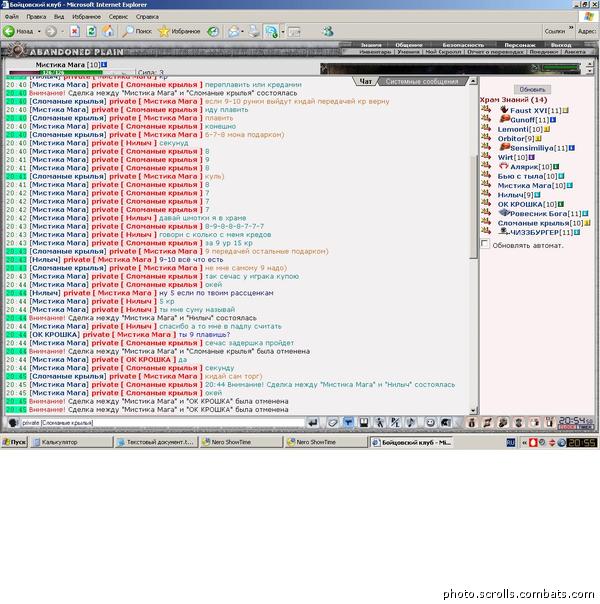Click the eraser clear chat icon
Viewport: 600px width, 604px height.
[332, 423]
